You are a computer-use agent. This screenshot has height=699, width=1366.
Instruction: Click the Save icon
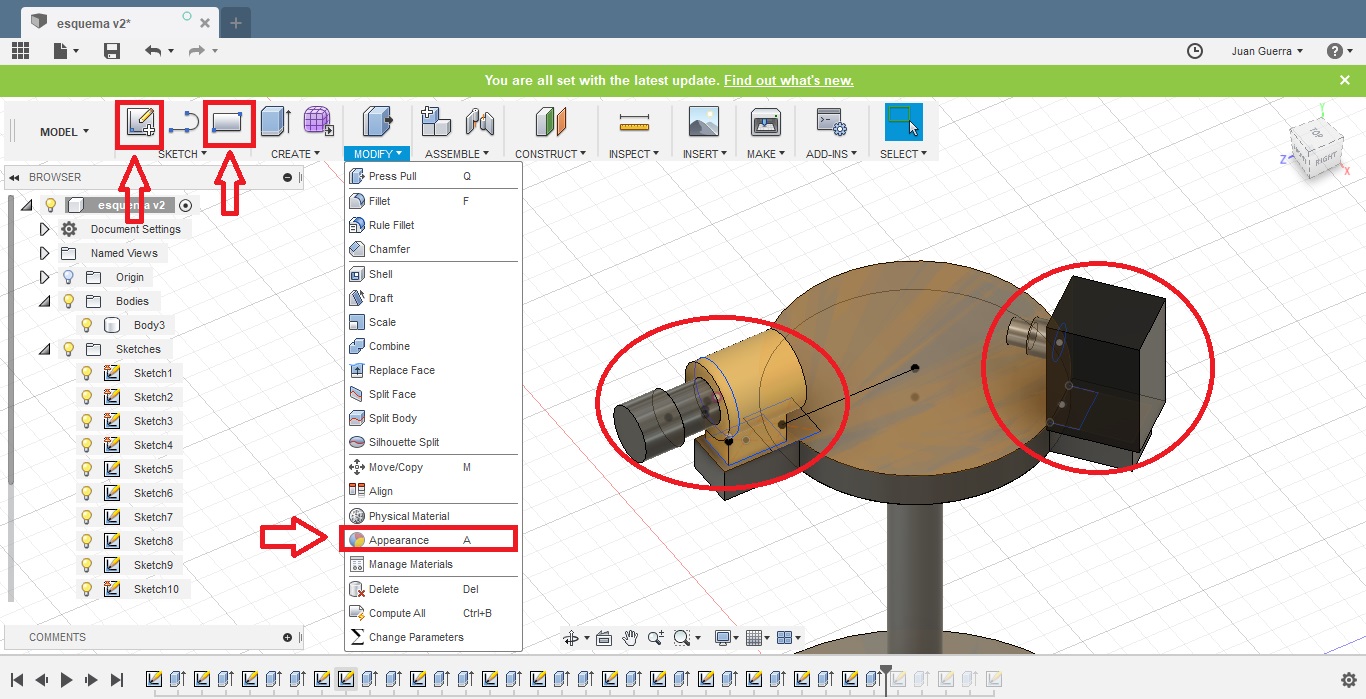click(x=112, y=51)
